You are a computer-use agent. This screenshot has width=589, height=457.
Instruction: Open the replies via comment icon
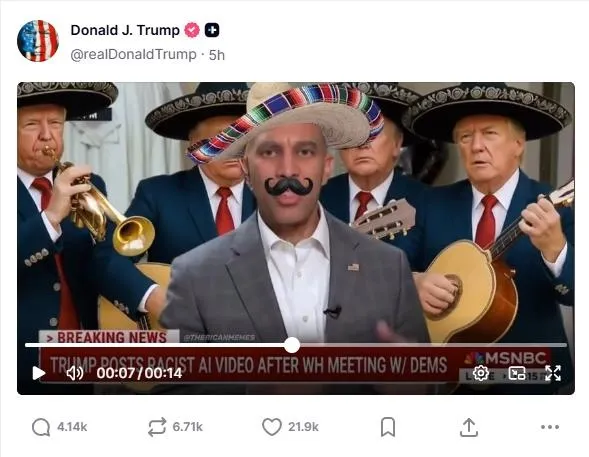tap(41, 427)
